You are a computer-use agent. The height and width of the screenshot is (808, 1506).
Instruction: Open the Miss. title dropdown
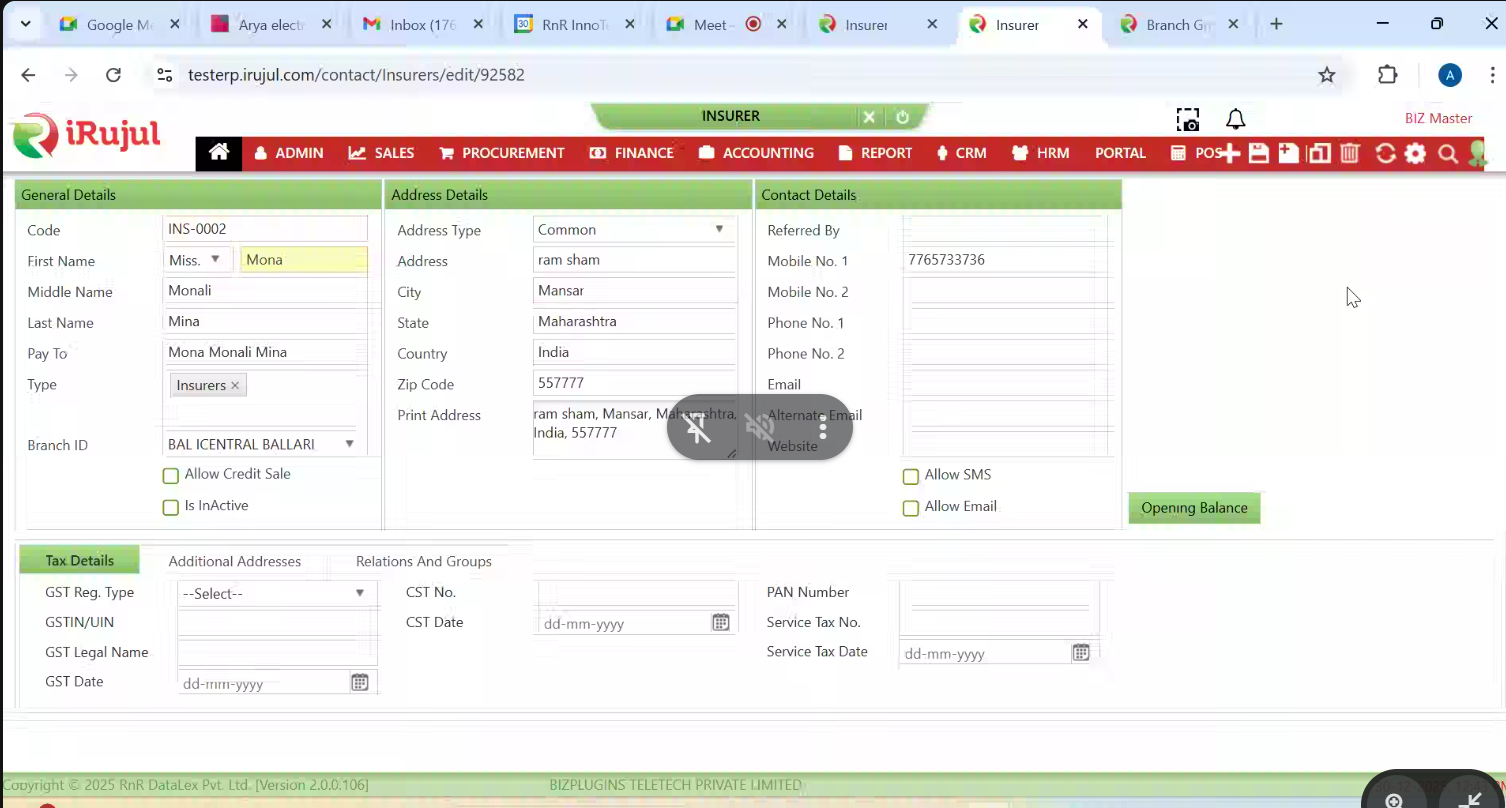coord(198,260)
